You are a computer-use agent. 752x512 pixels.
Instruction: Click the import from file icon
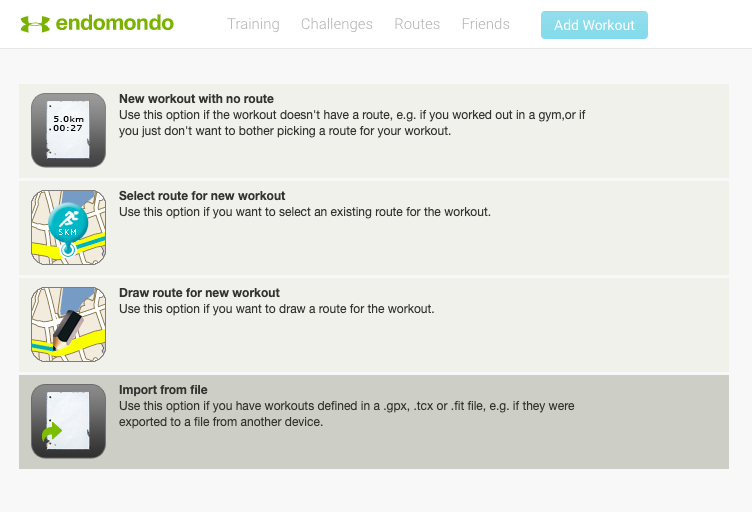click(x=68, y=421)
